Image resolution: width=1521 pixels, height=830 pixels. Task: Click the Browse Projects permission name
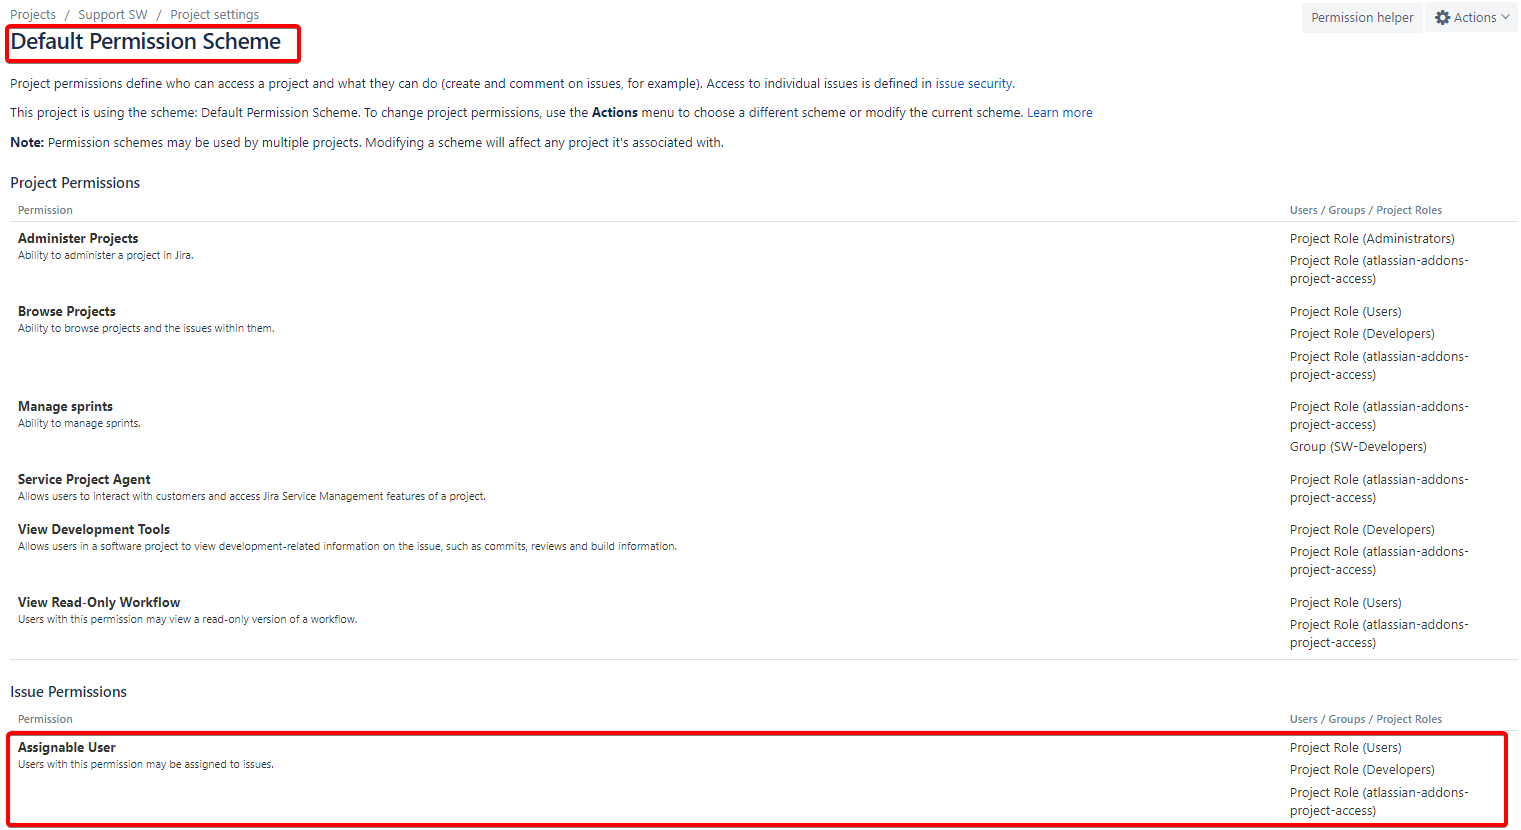coord(67,311)
